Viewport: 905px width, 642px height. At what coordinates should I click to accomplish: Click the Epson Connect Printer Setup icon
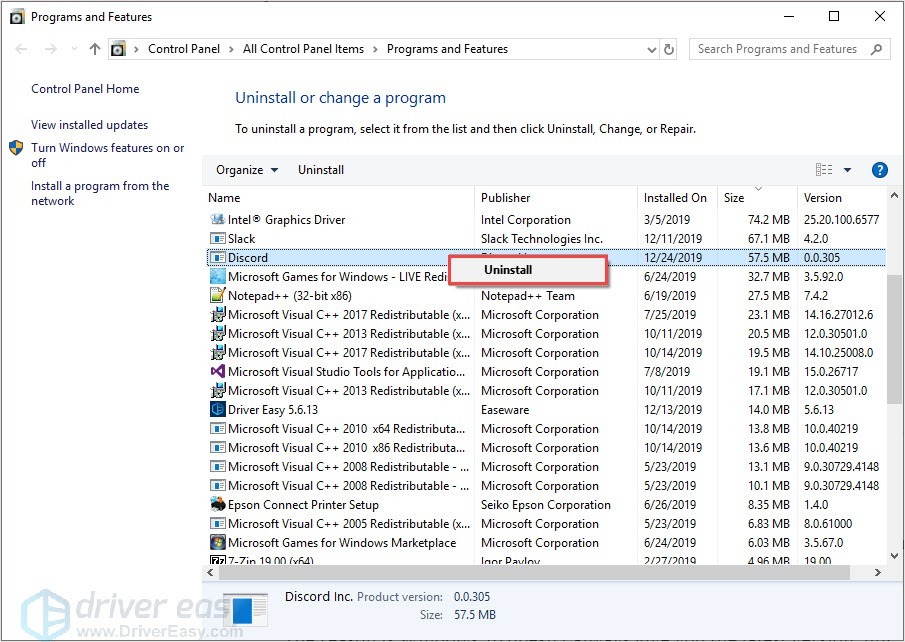pos(218,505)
